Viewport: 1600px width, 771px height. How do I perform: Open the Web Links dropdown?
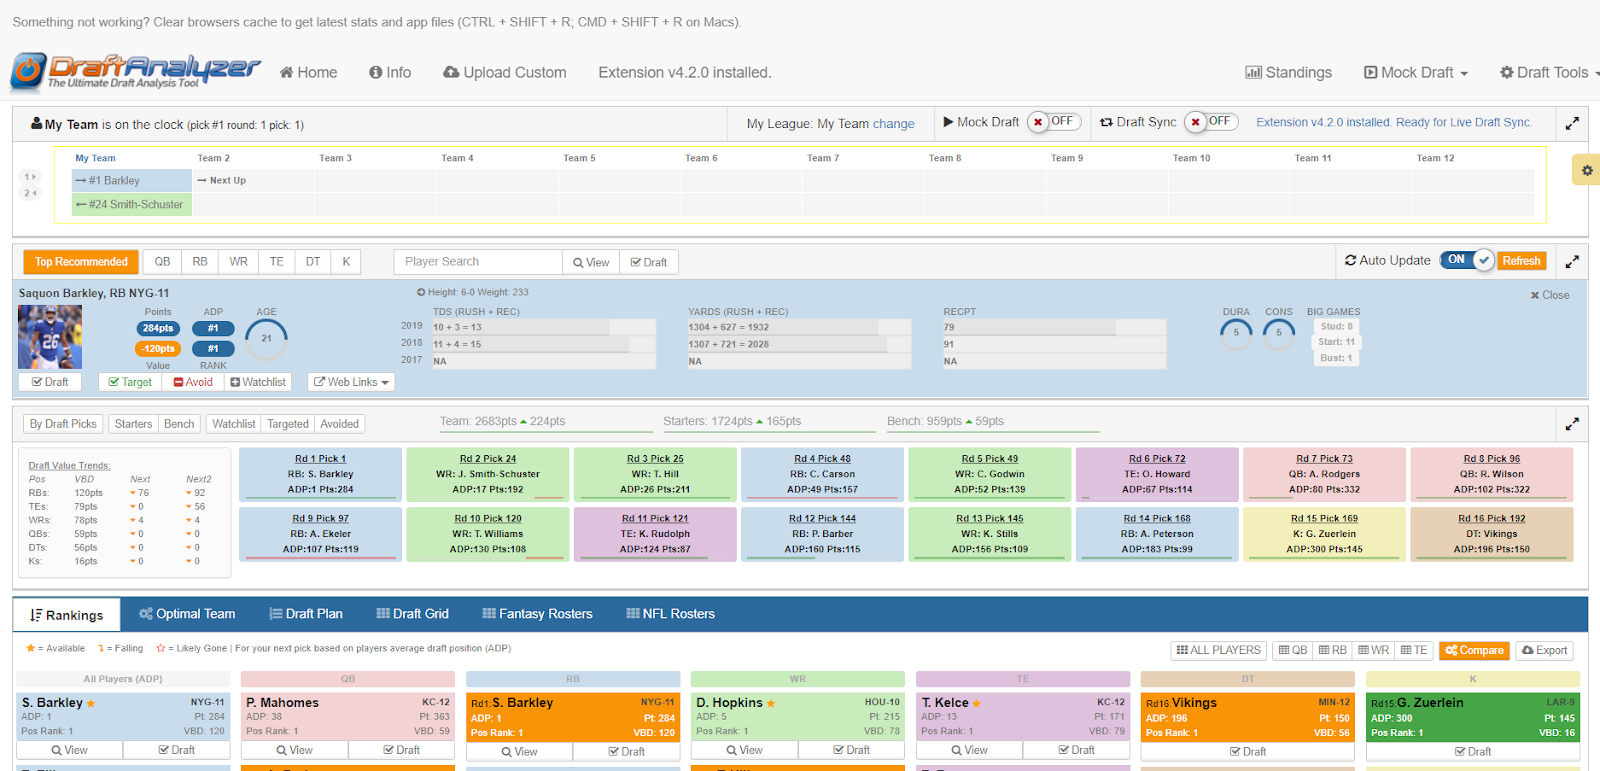pyautogui.click(x=351, y=382)
